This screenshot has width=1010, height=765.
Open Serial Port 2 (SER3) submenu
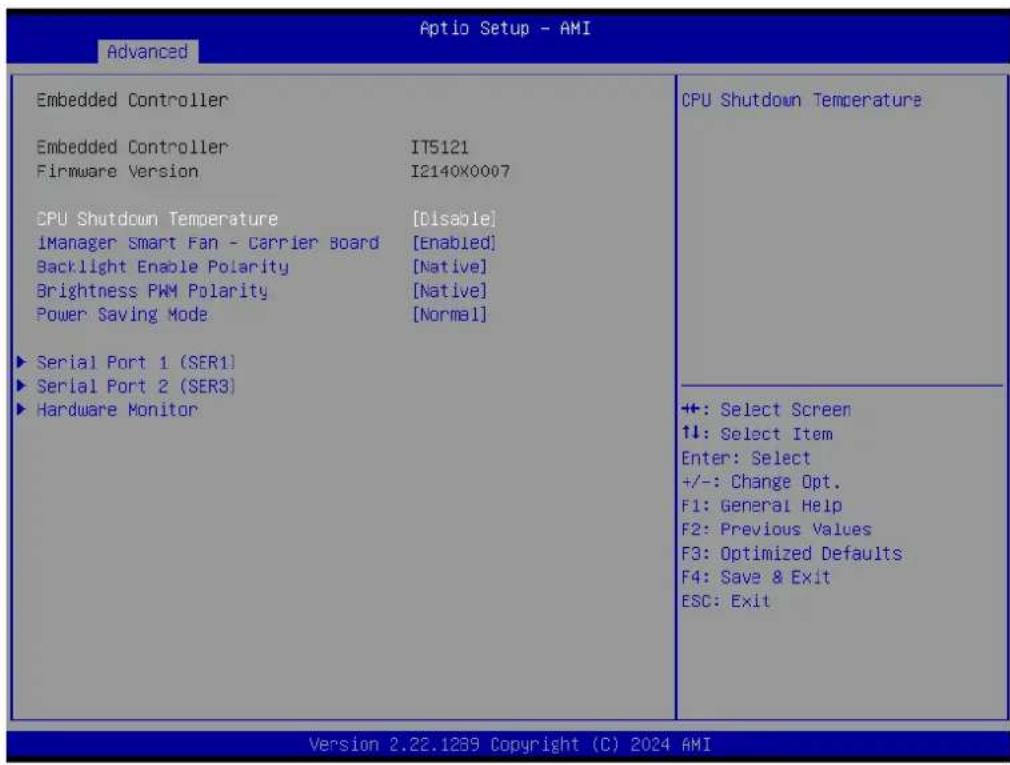(x=136, y=386)
